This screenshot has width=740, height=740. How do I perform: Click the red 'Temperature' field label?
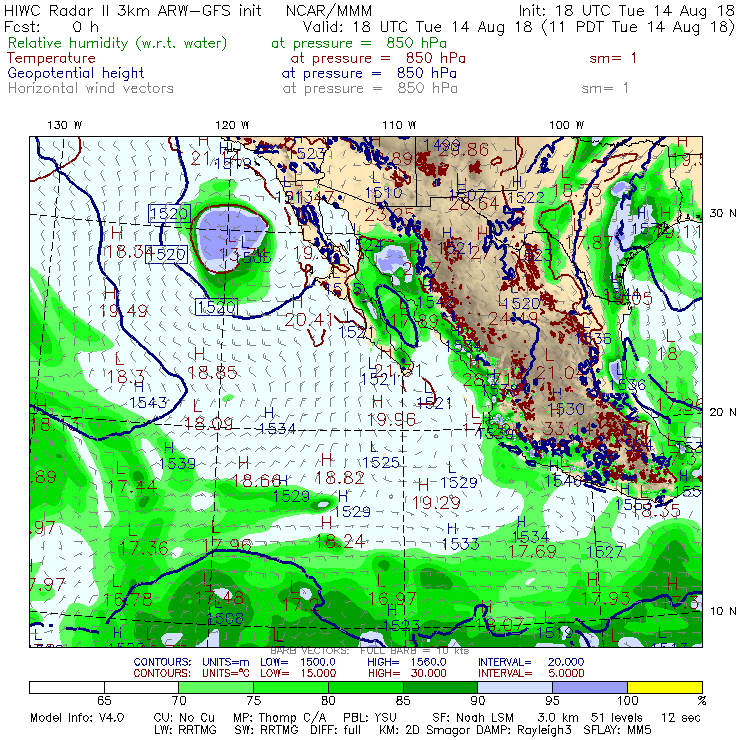51,59
